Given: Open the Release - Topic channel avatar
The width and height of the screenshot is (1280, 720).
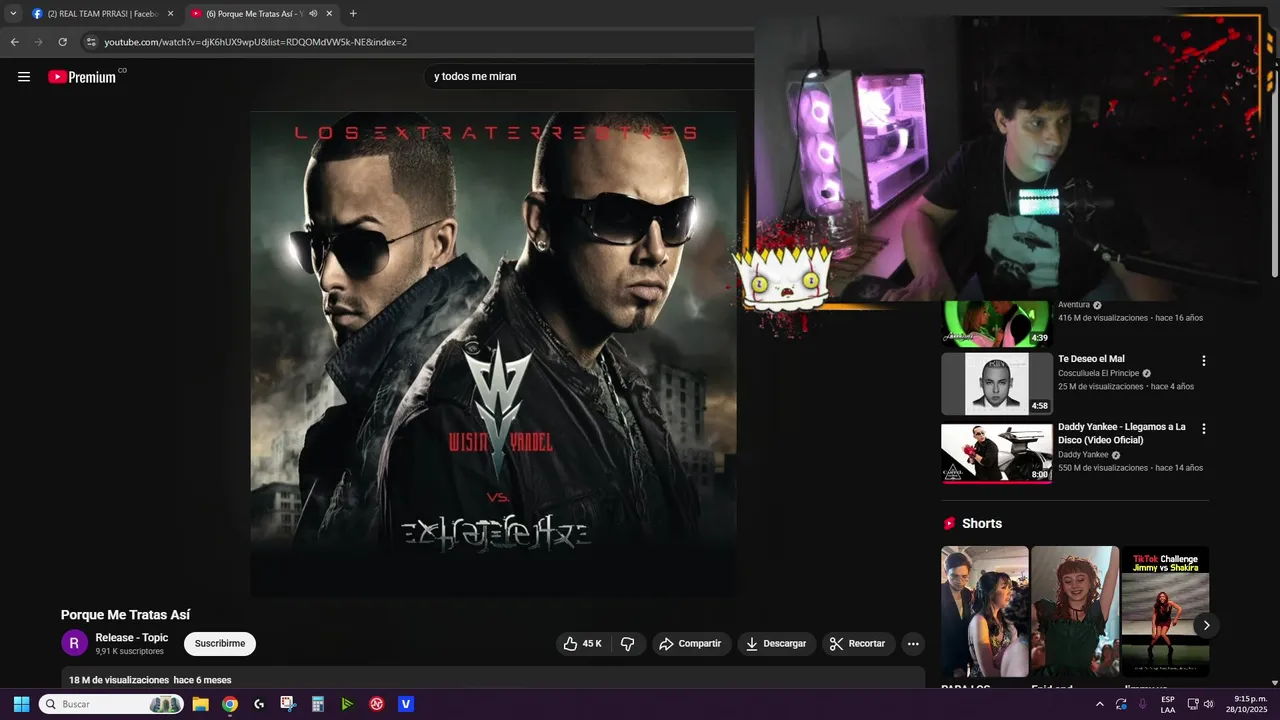Looking at the screenshot, I should click(74, 644).
